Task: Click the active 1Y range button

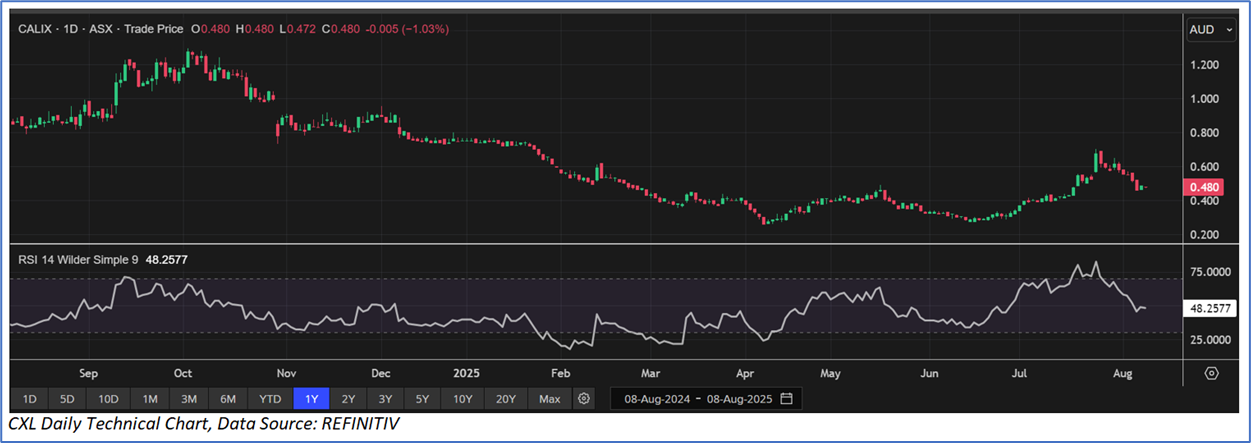Action: coord(312,399)
